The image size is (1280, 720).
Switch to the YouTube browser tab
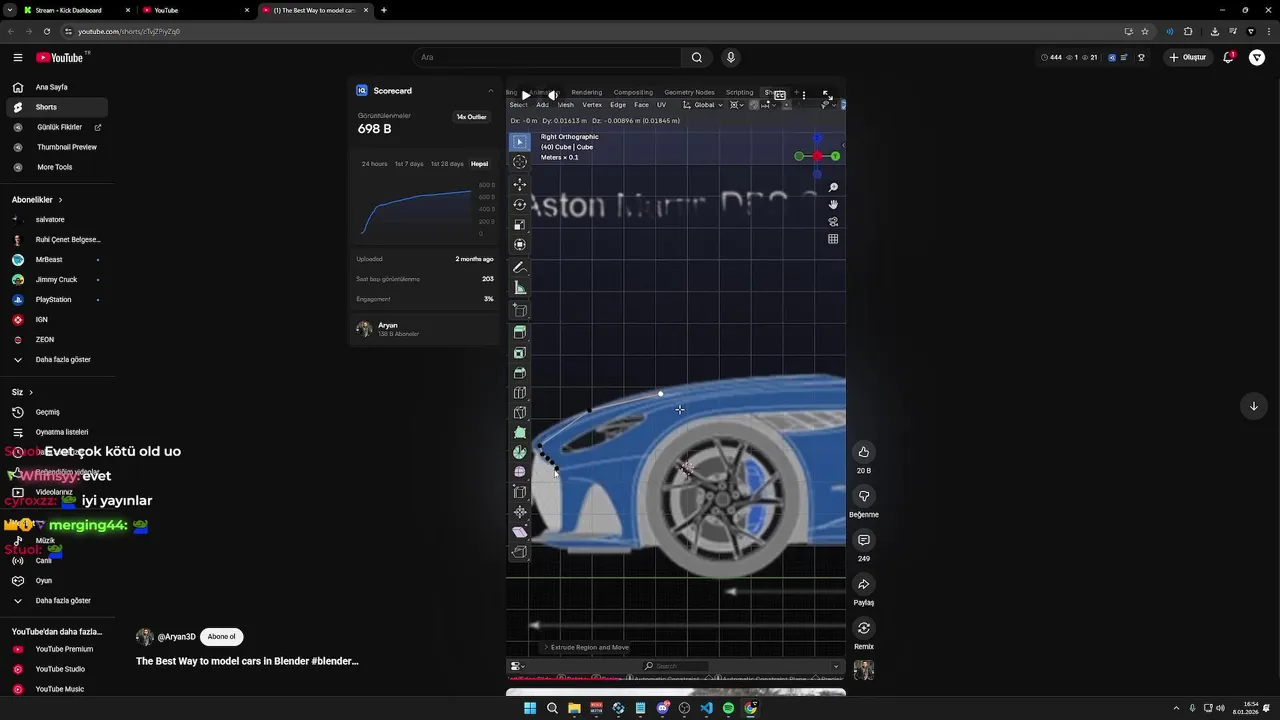click(196, 10)
